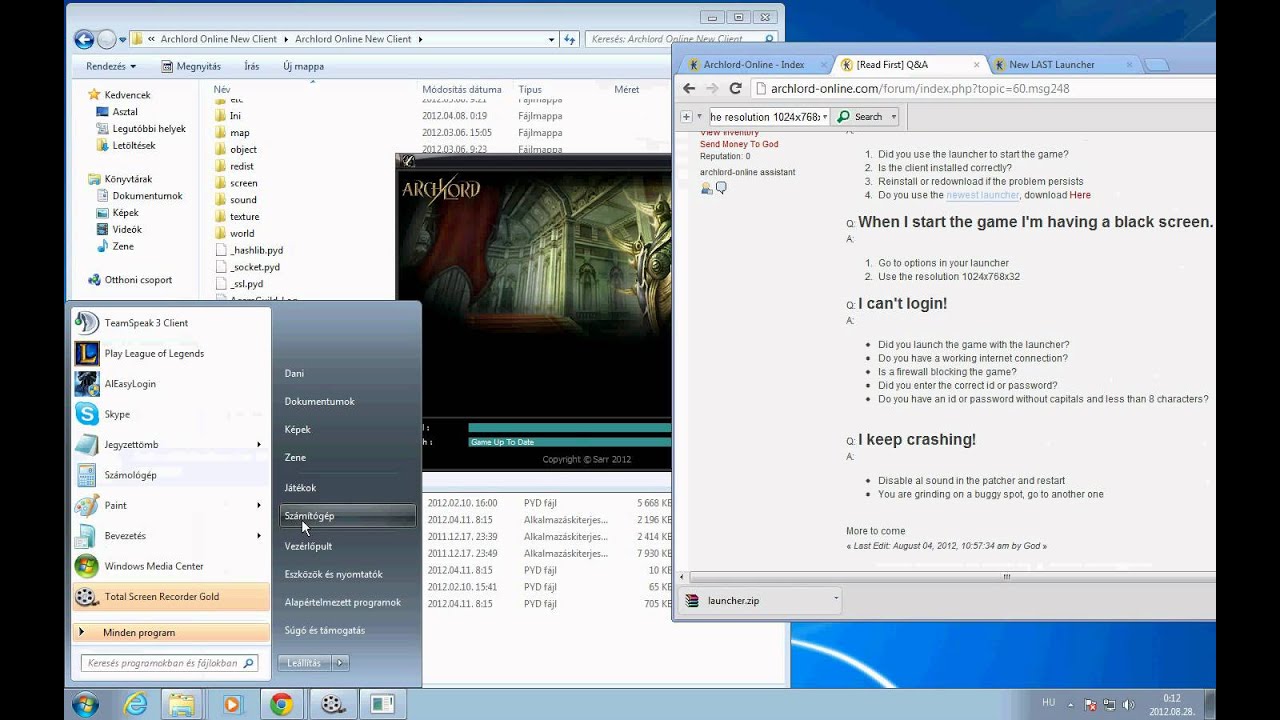Open the Search button dropdown arrow
Viewport: 1280px width, 720px height.
[893, 117]
